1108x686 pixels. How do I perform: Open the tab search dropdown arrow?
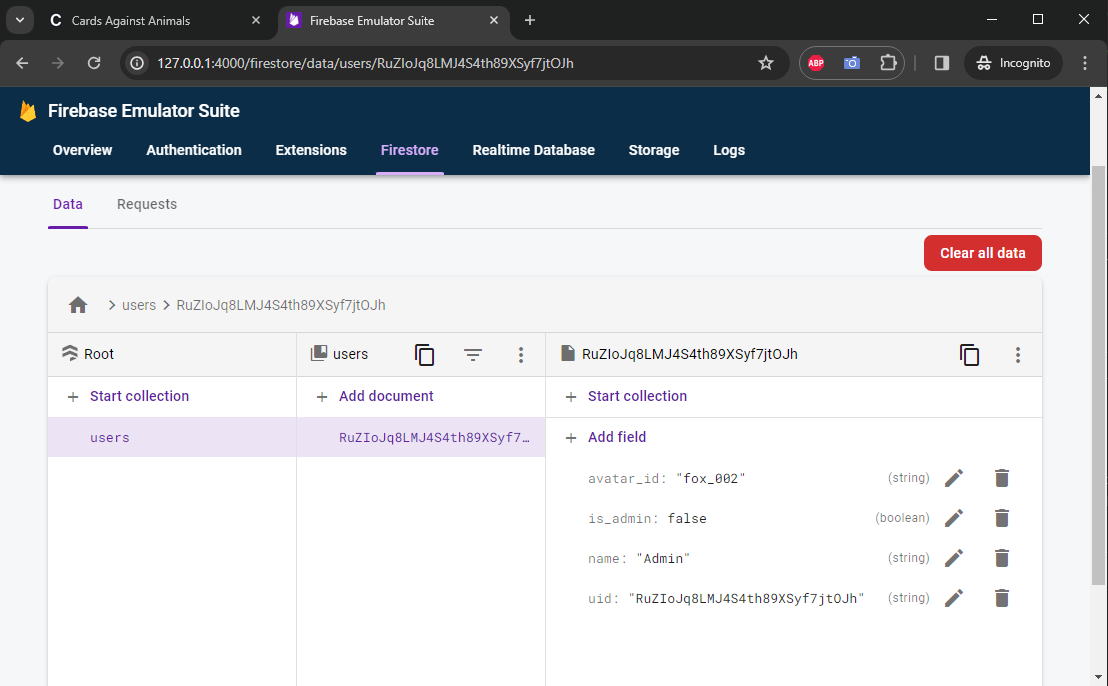[20, 20]
